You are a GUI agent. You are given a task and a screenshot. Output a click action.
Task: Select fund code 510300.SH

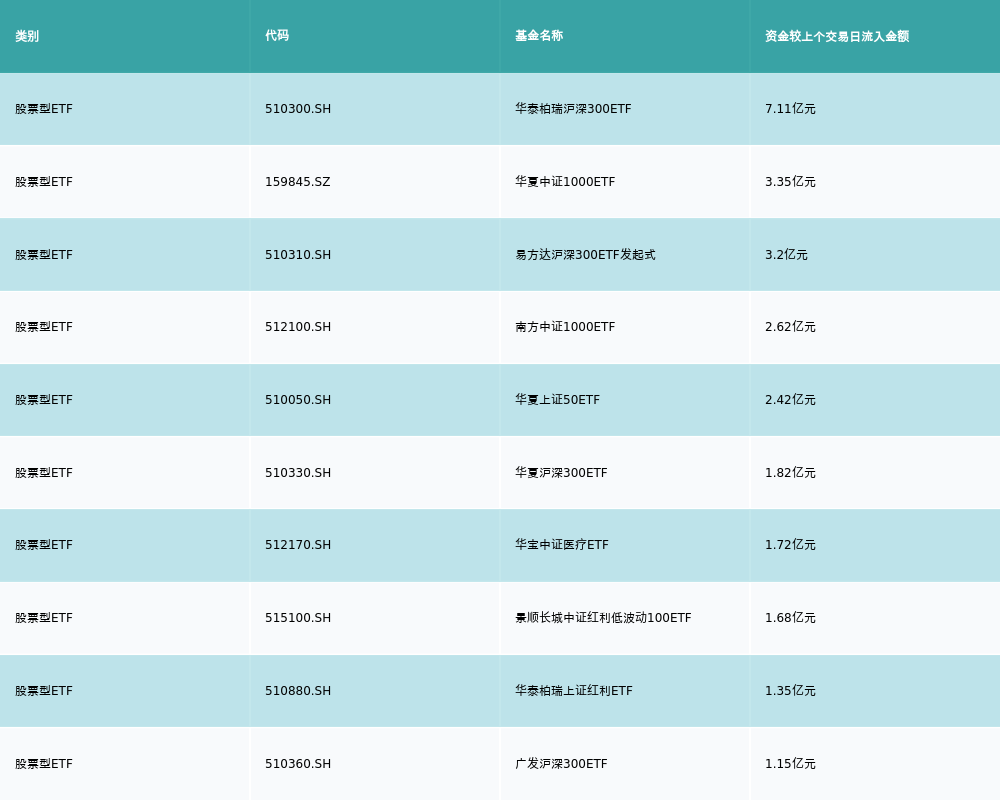(x=298, y=109)
